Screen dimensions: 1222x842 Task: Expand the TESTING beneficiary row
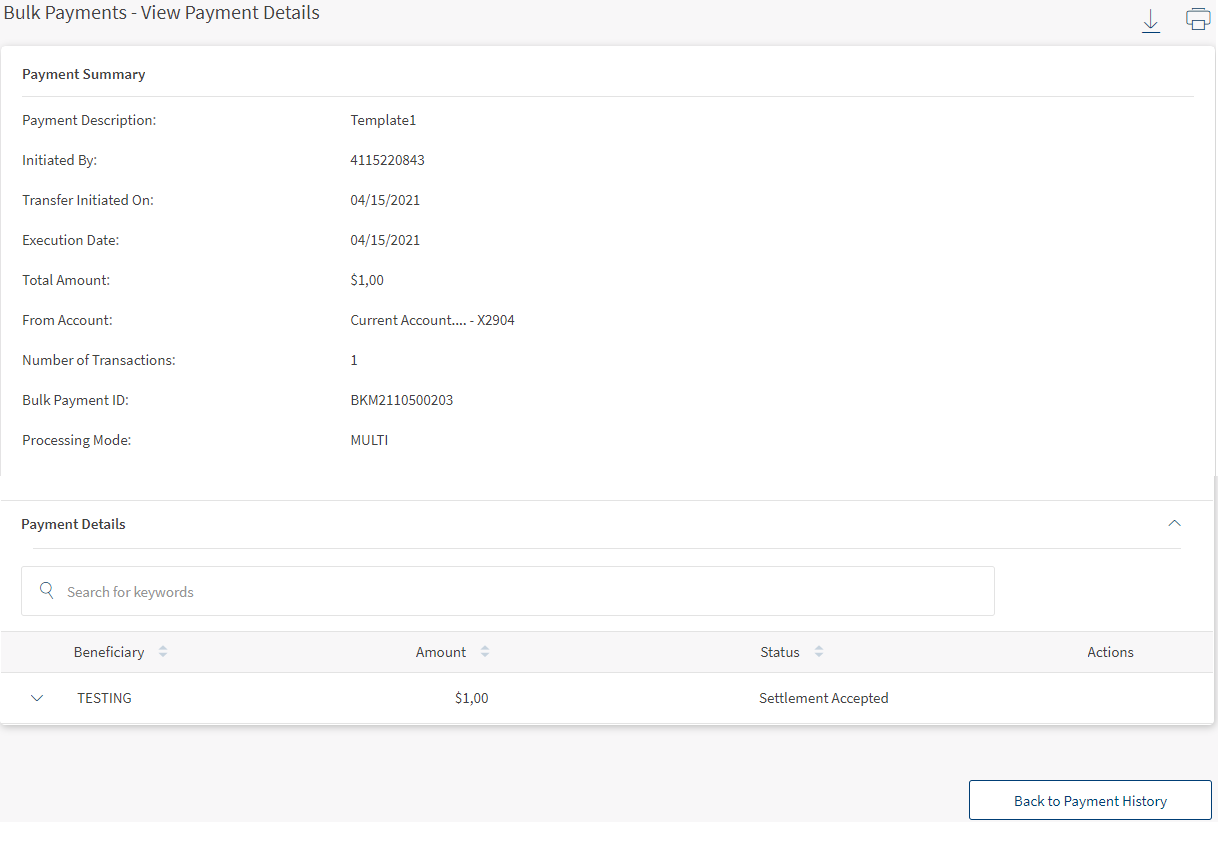point(38,698)
